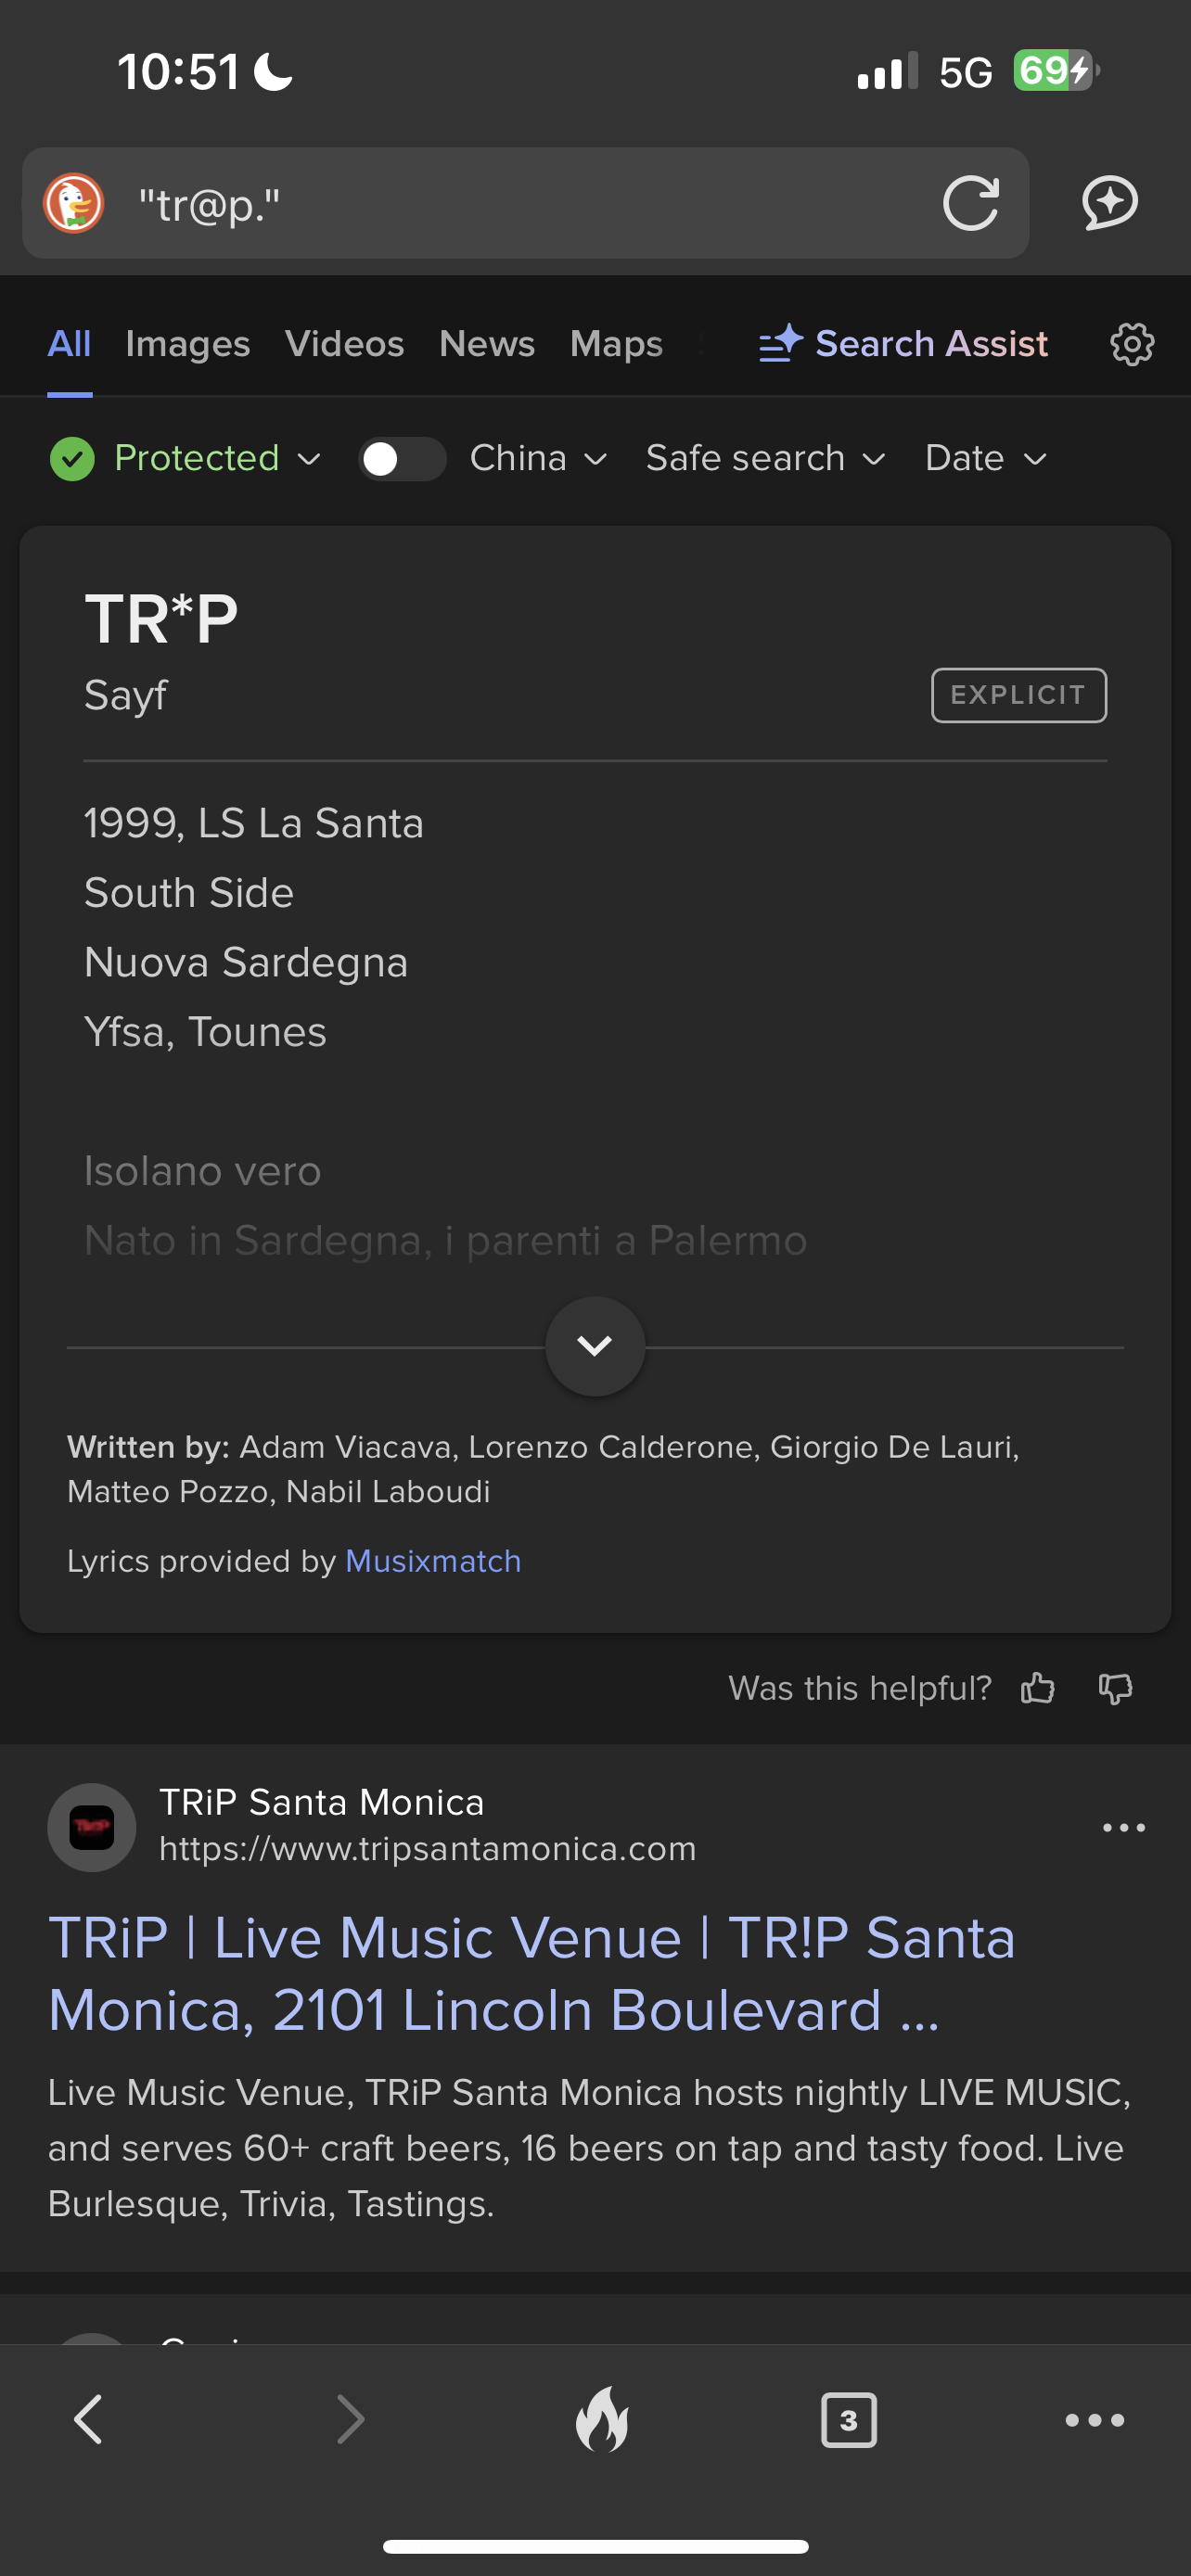Switch to the Images tab
This screenshot has width=1191, height=2576.
click(187, 344)
